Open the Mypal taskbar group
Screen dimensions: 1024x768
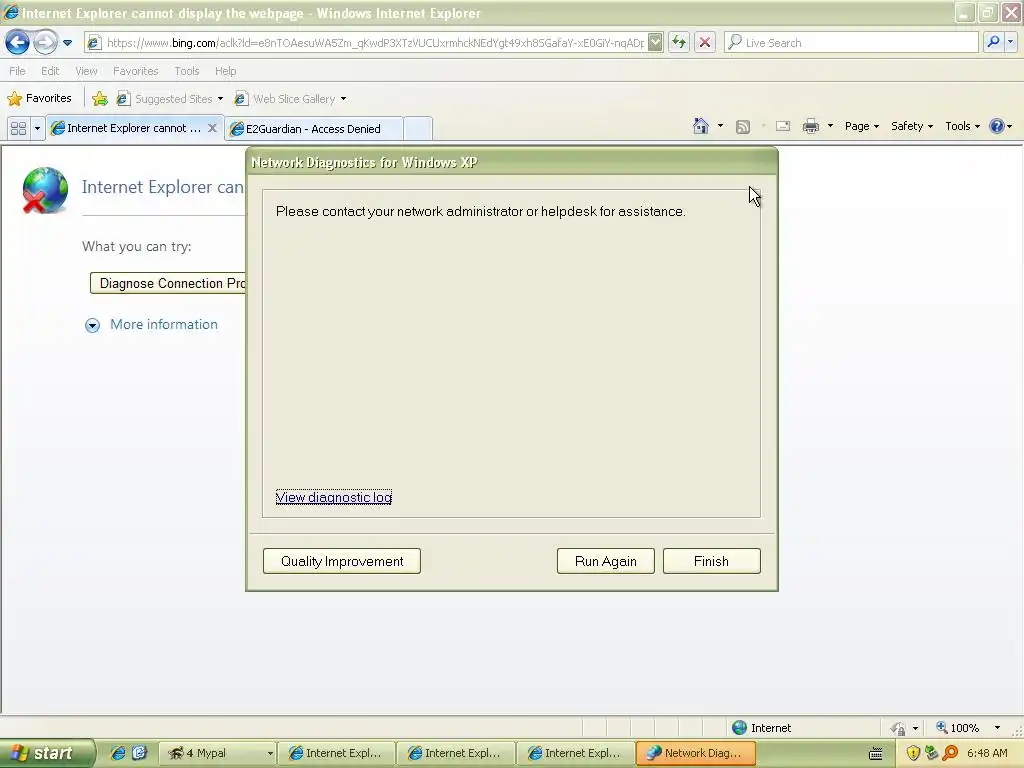[217, 753]
